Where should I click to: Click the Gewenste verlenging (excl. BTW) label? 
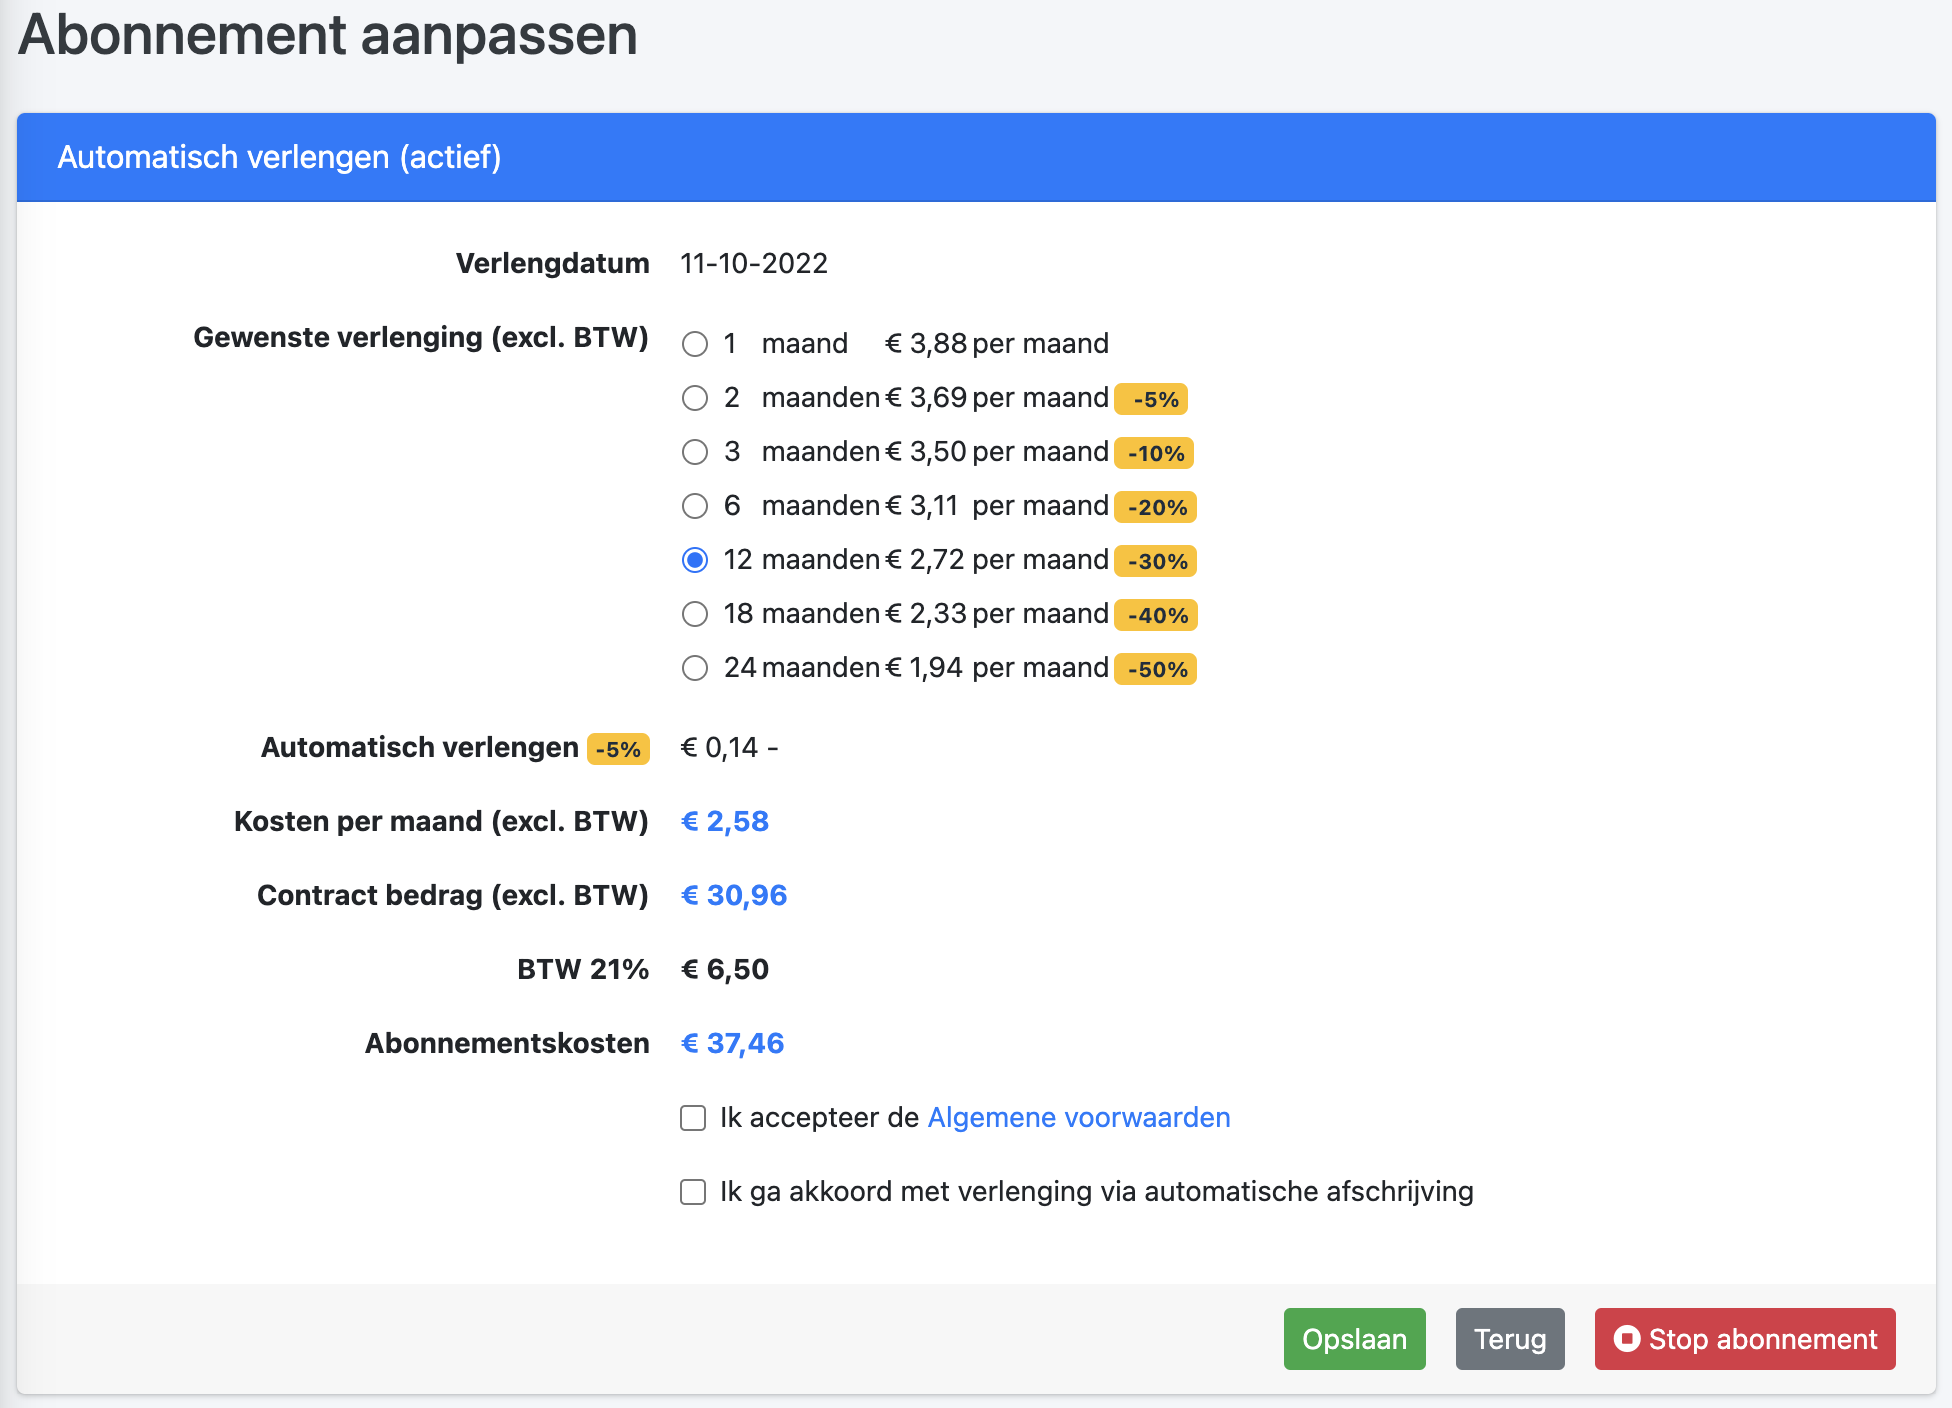point(421,337)
